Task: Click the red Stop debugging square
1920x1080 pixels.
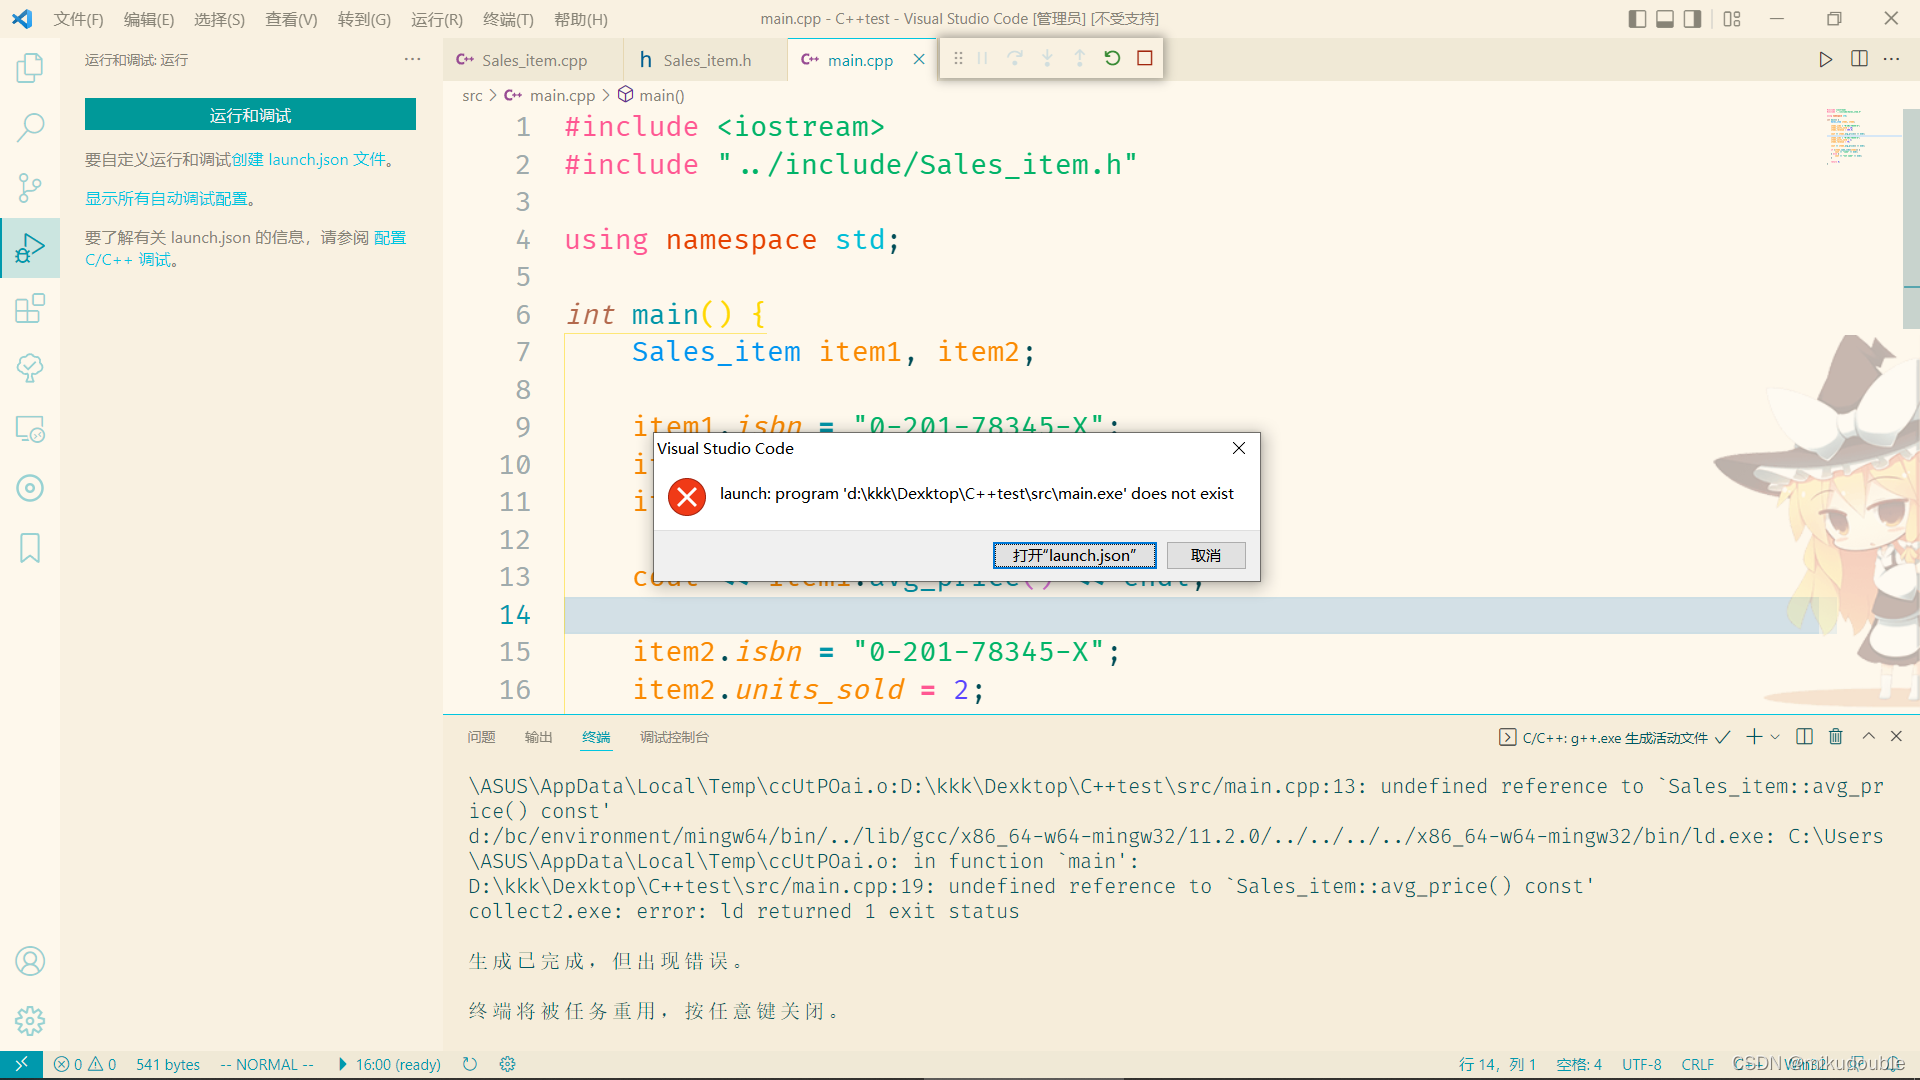Action: [x=1145, y=59]
